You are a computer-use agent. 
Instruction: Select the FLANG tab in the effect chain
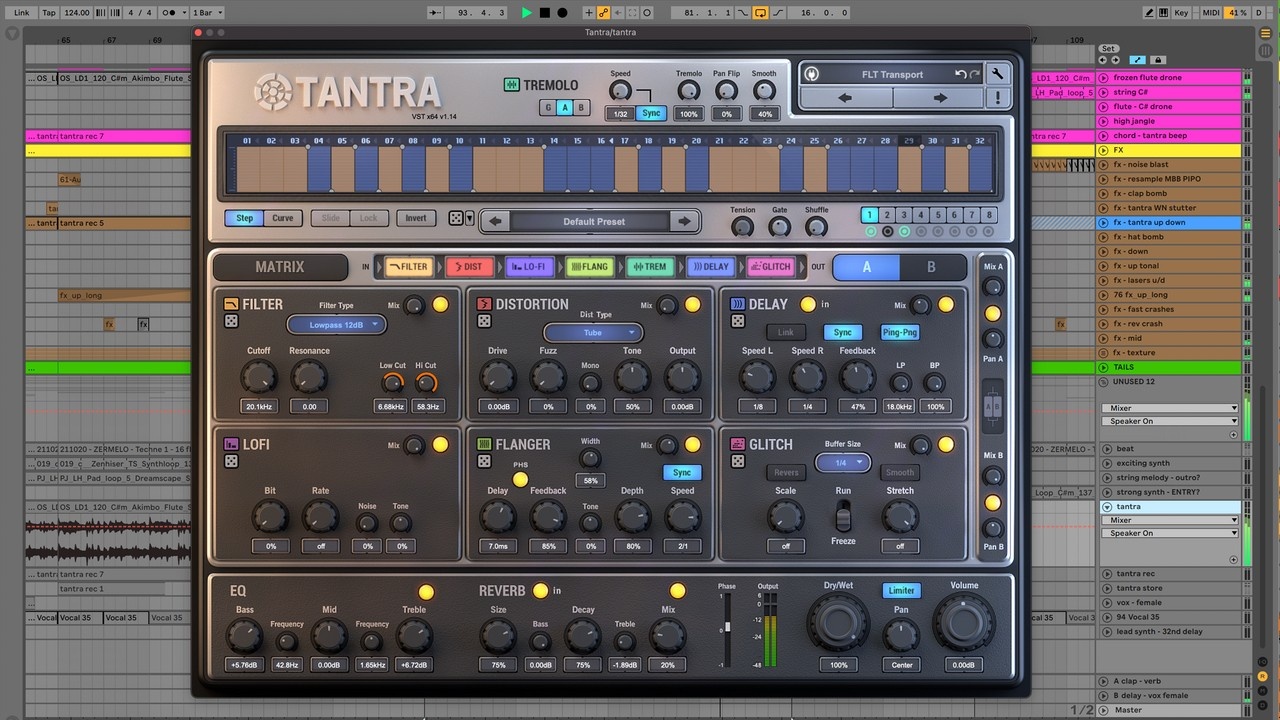[589, 267]
